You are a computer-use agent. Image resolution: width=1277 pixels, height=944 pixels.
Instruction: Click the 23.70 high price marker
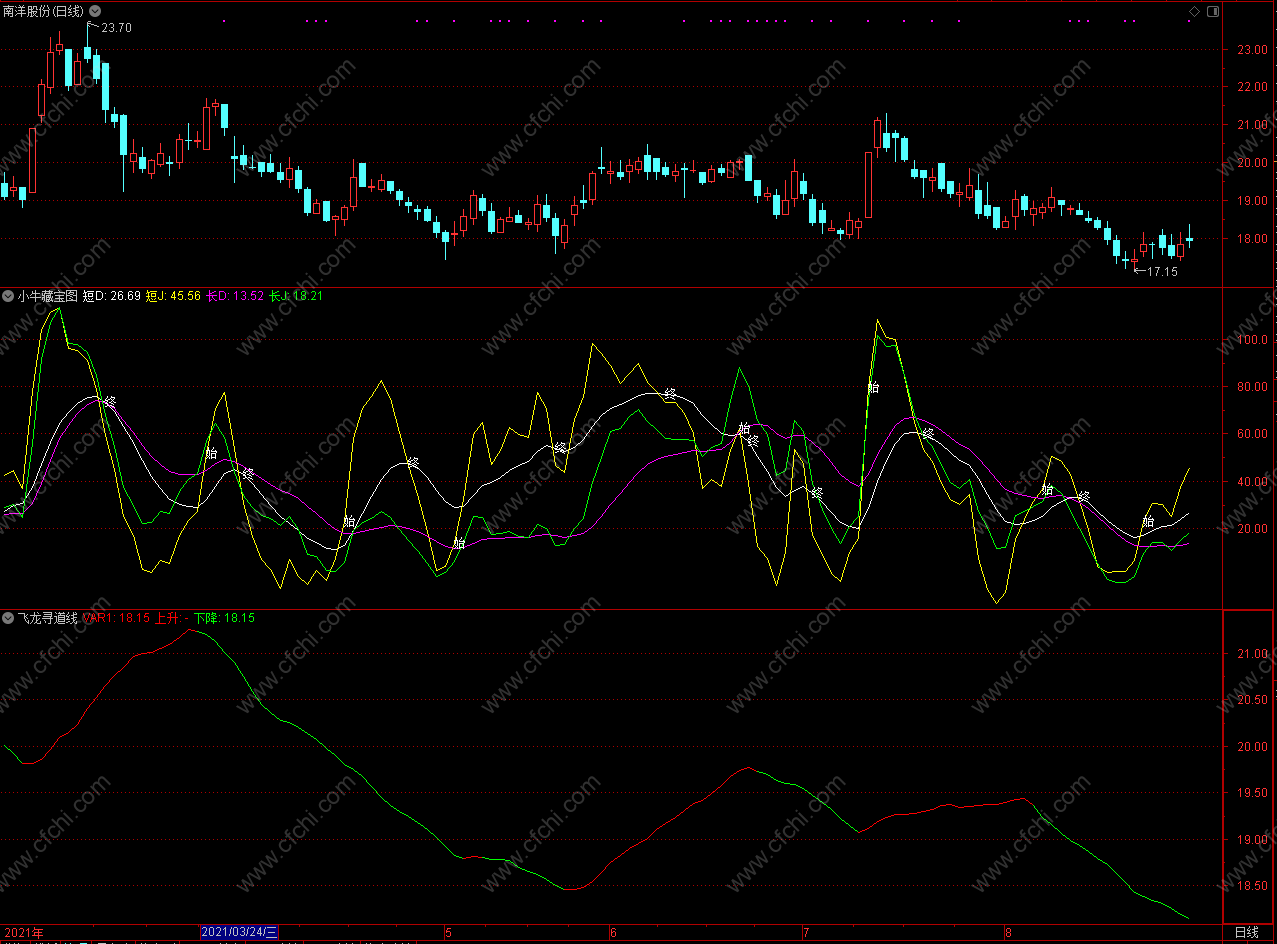click(x=117, y=28)
